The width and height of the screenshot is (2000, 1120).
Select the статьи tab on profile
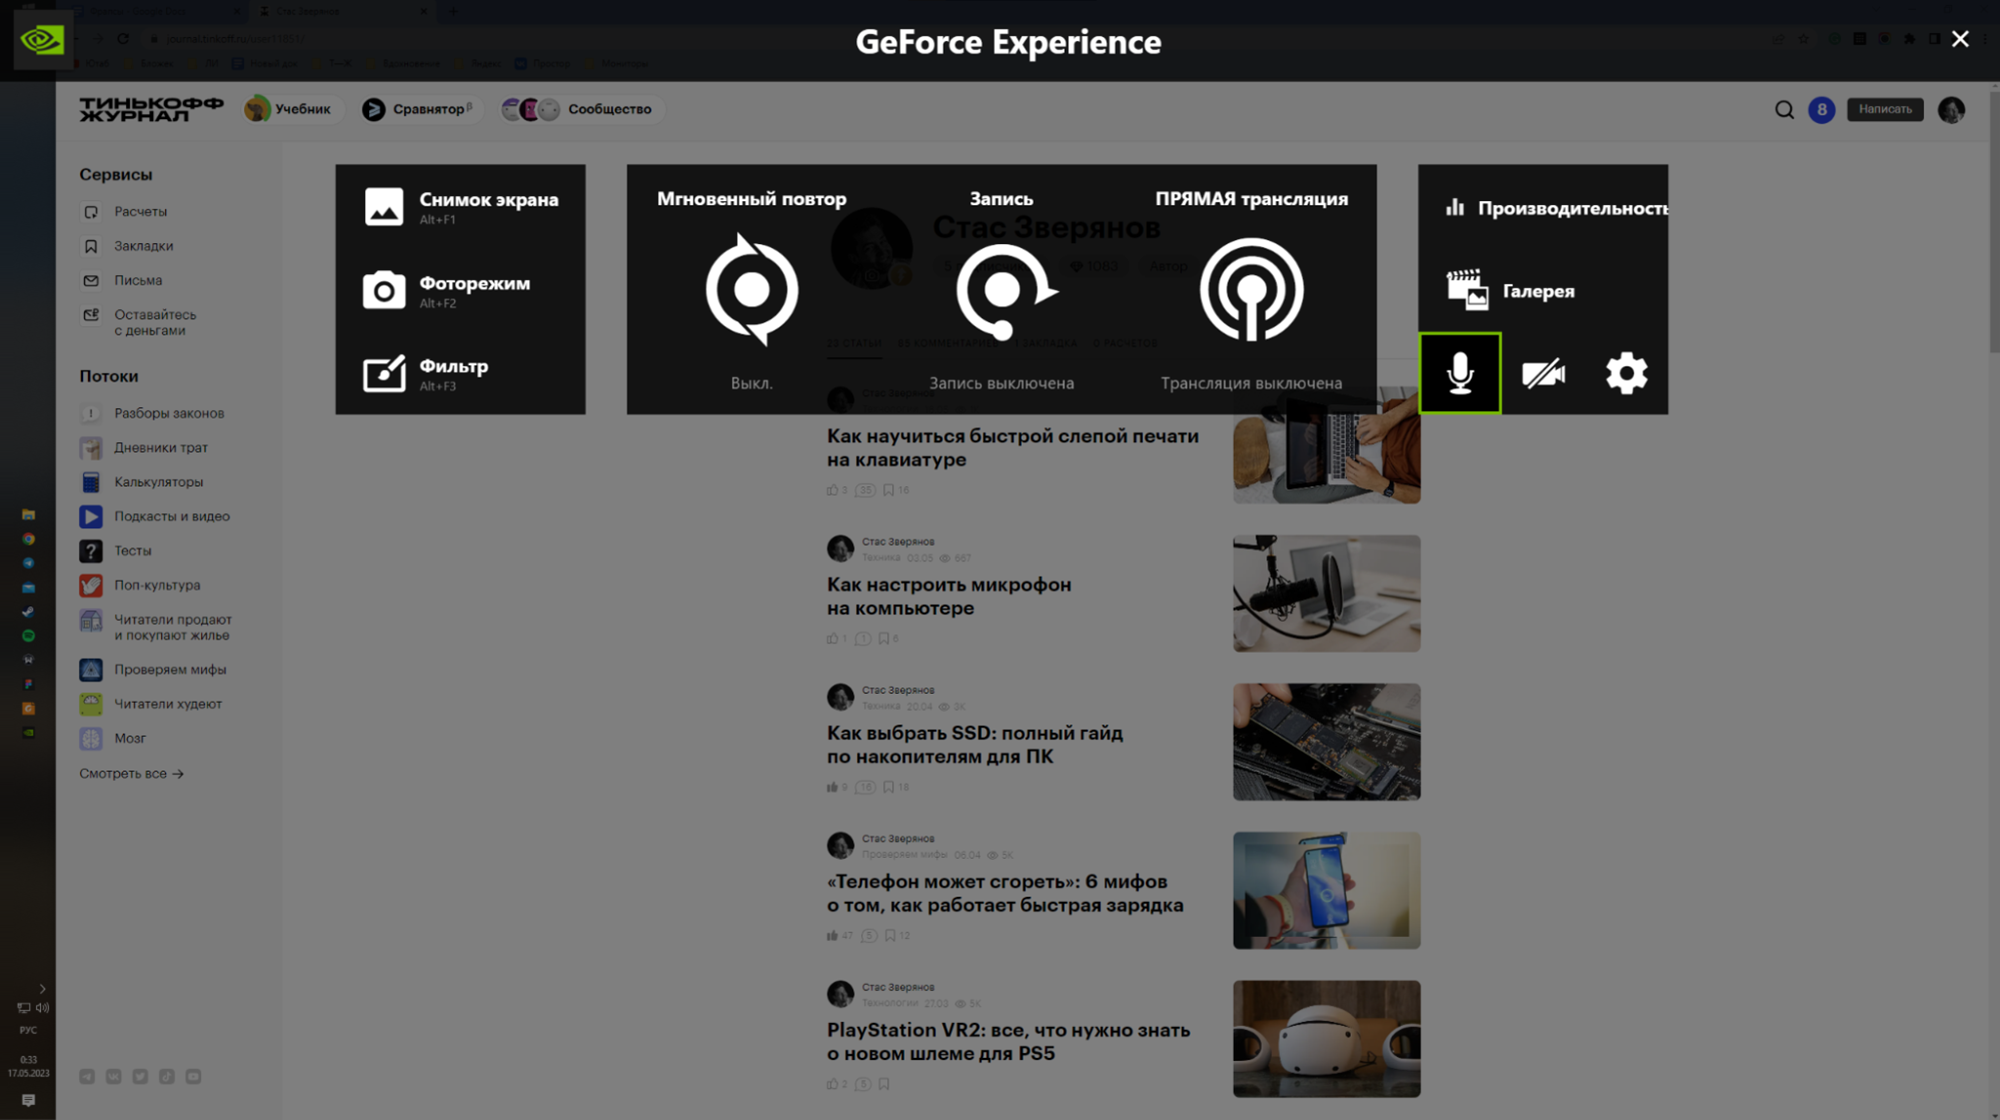tap(854, 343)
